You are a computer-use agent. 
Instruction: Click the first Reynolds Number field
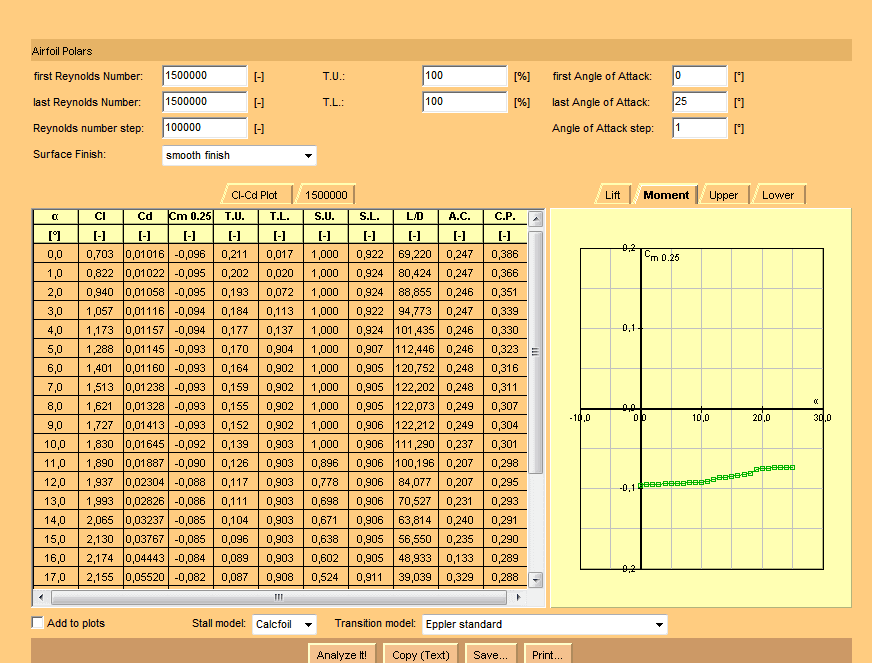pos(204,76)
